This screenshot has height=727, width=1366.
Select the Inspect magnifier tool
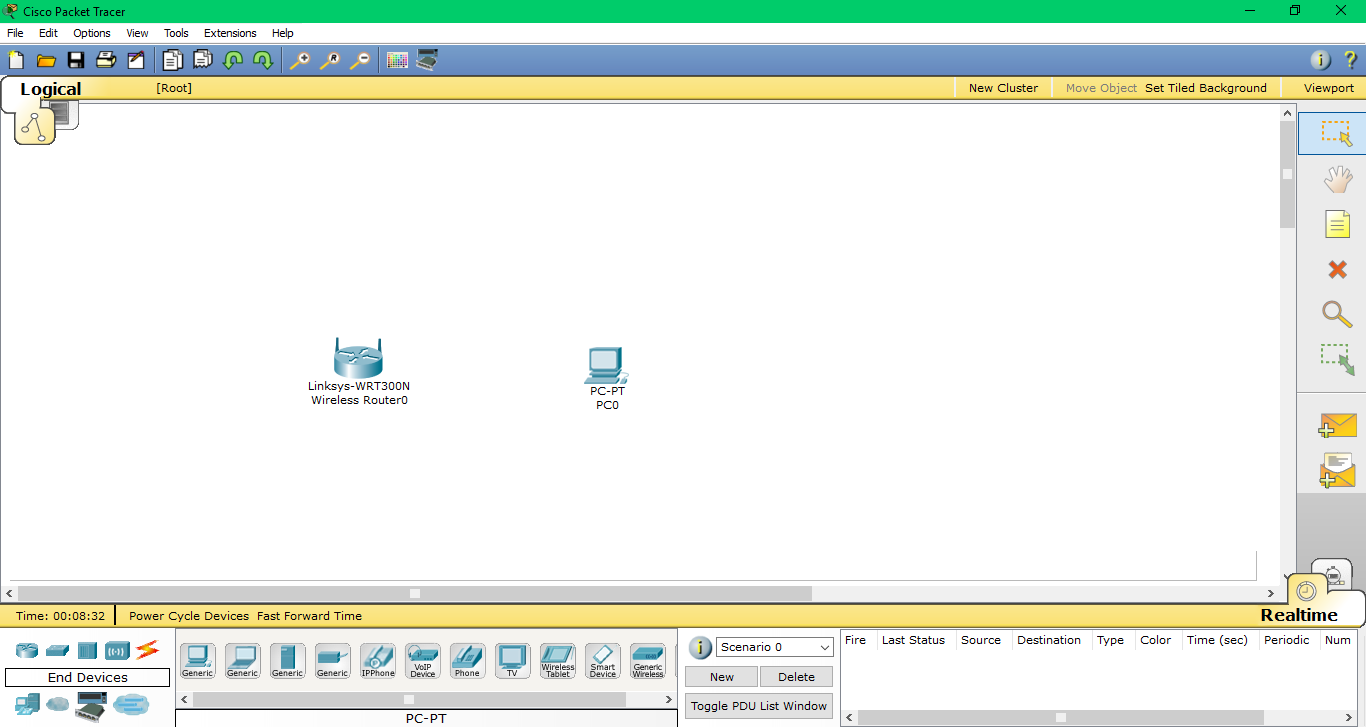click(x=1337, y=314)
